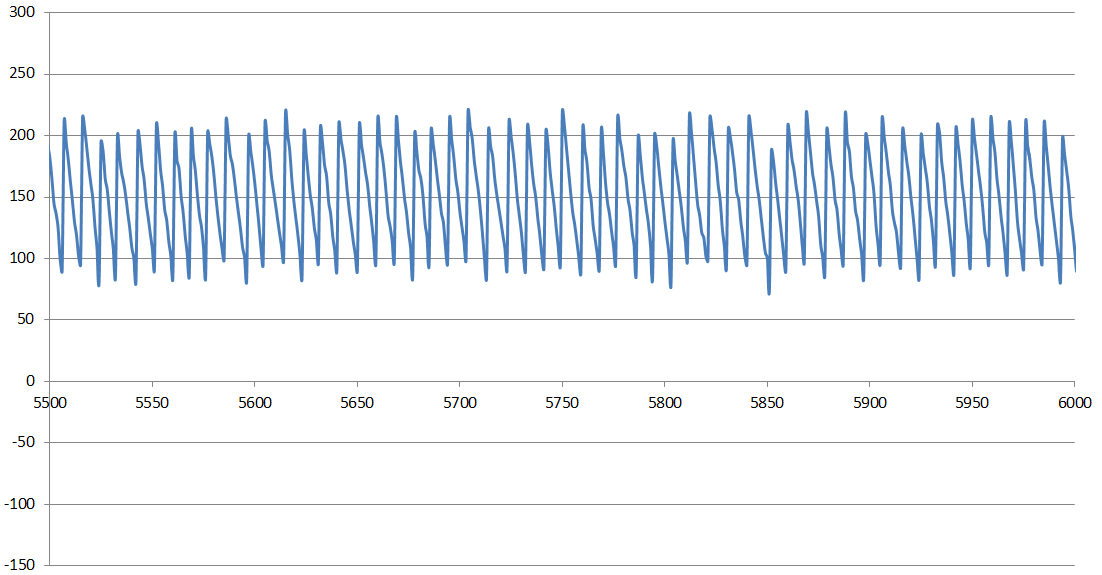Select the x-axis label 5650
The width and height of the screenshot is (1102, 575).
point(357,403)
